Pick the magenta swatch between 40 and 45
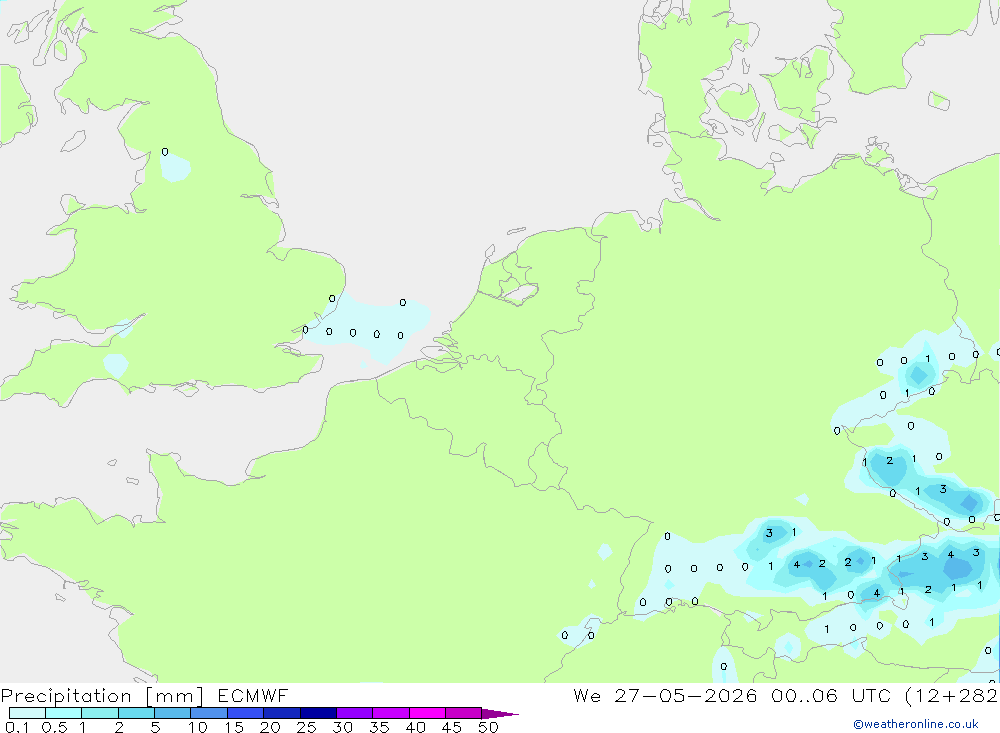Viewport: 1000px width, 733px height. pyautogui.click(x=427, y=713)
